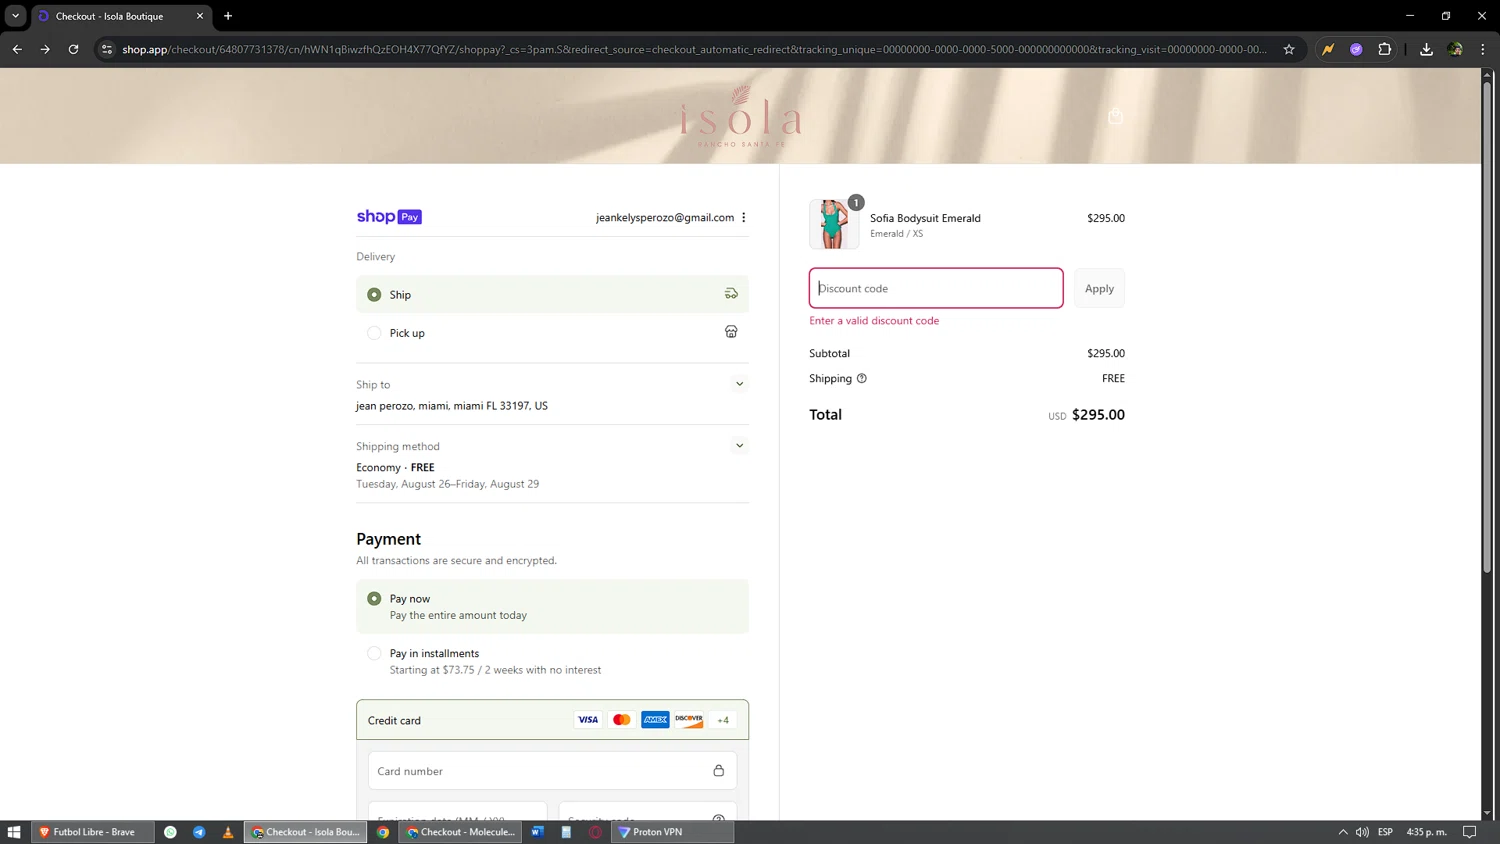Click the shipping truck icon
The width and height of the screenshot is (1500, 844).
731,294
